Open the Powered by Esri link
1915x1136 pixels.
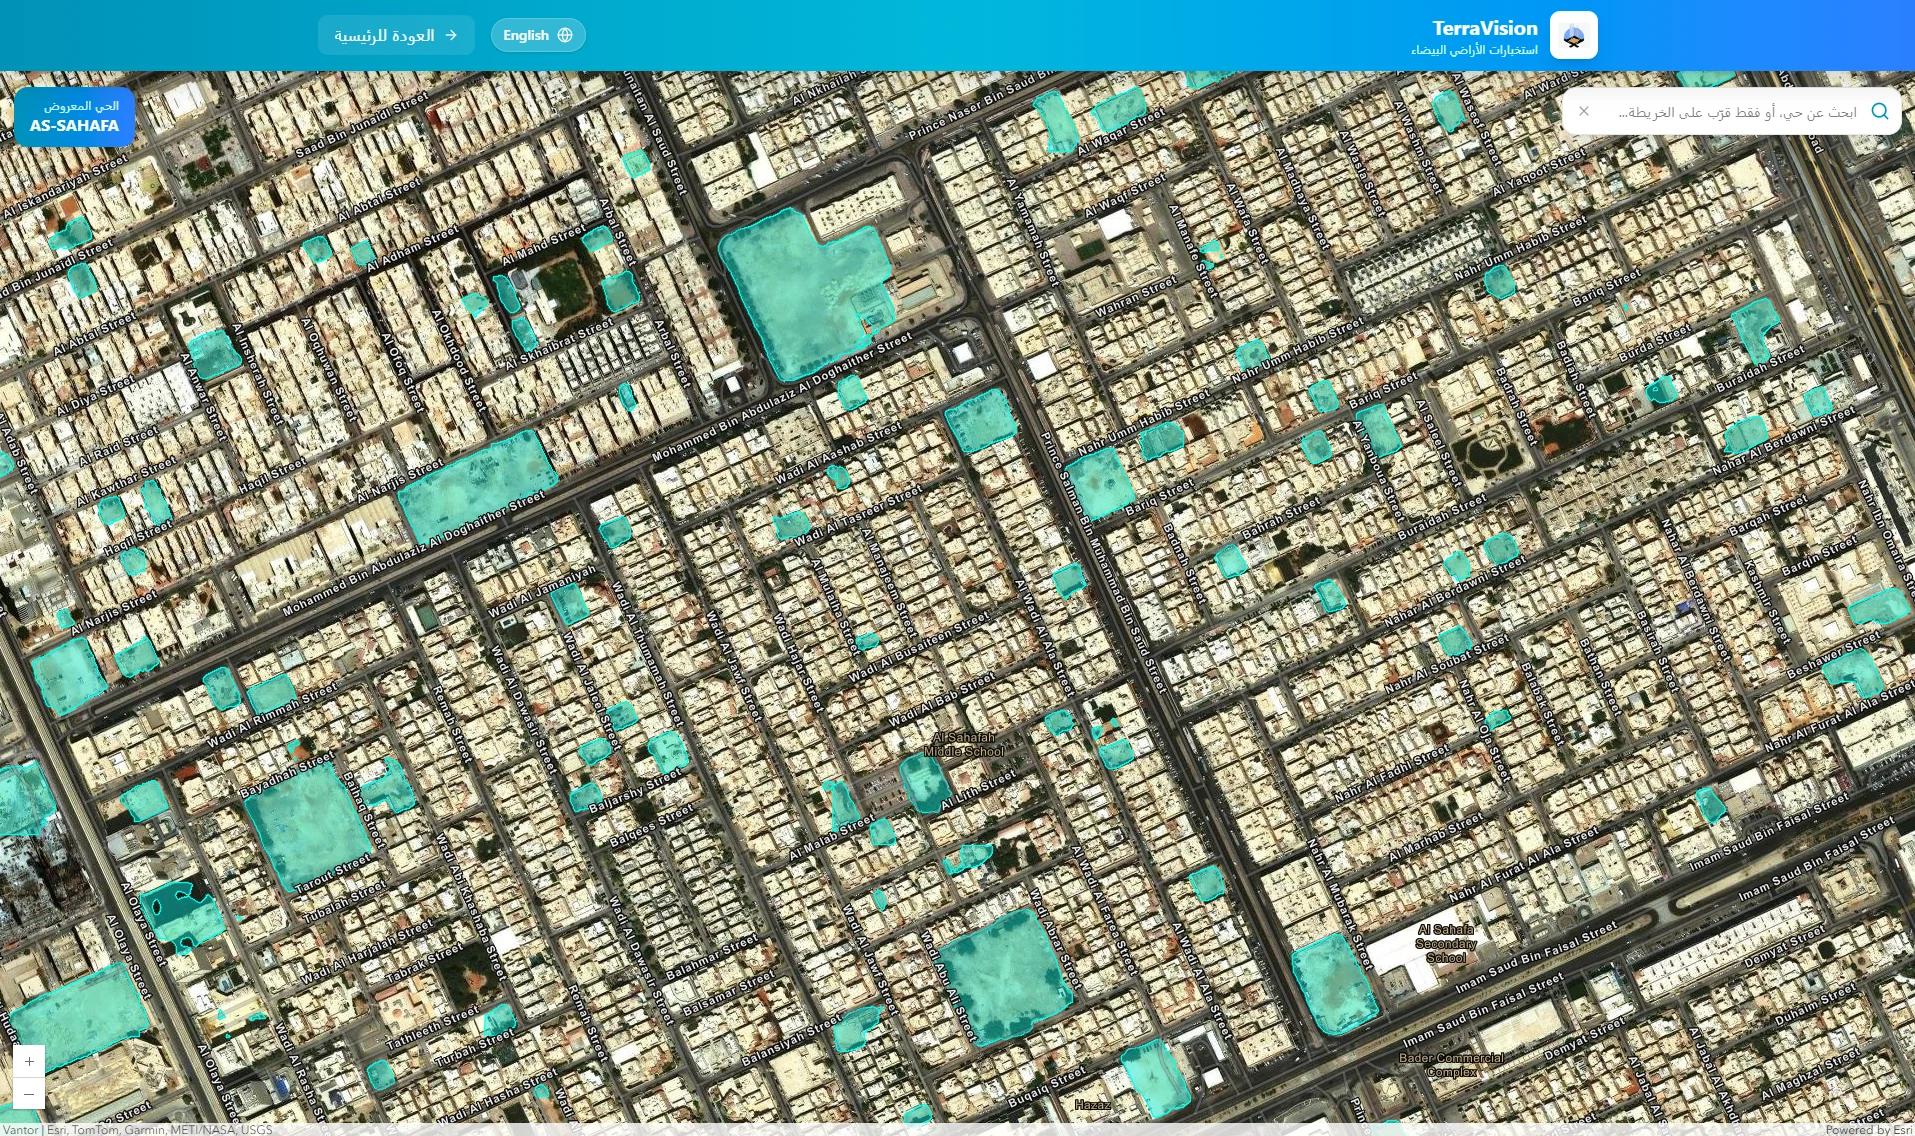tap(1869, 1130)
